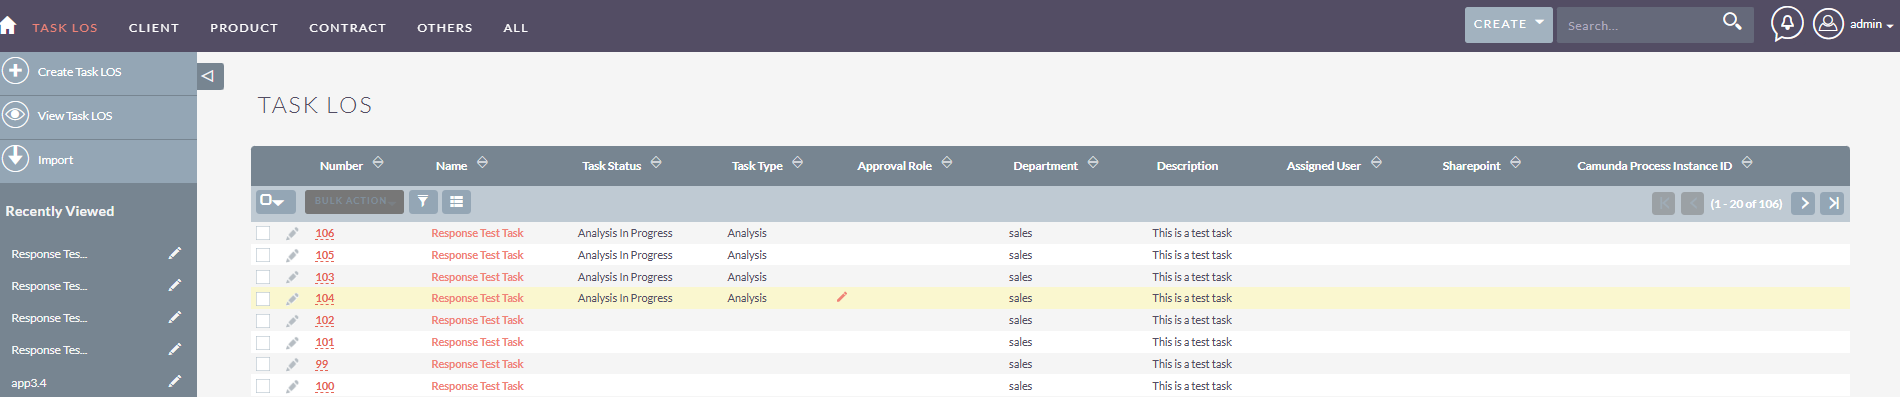Edit record 101 with pencil icon
1900x397 pixels.
[292, 342]
